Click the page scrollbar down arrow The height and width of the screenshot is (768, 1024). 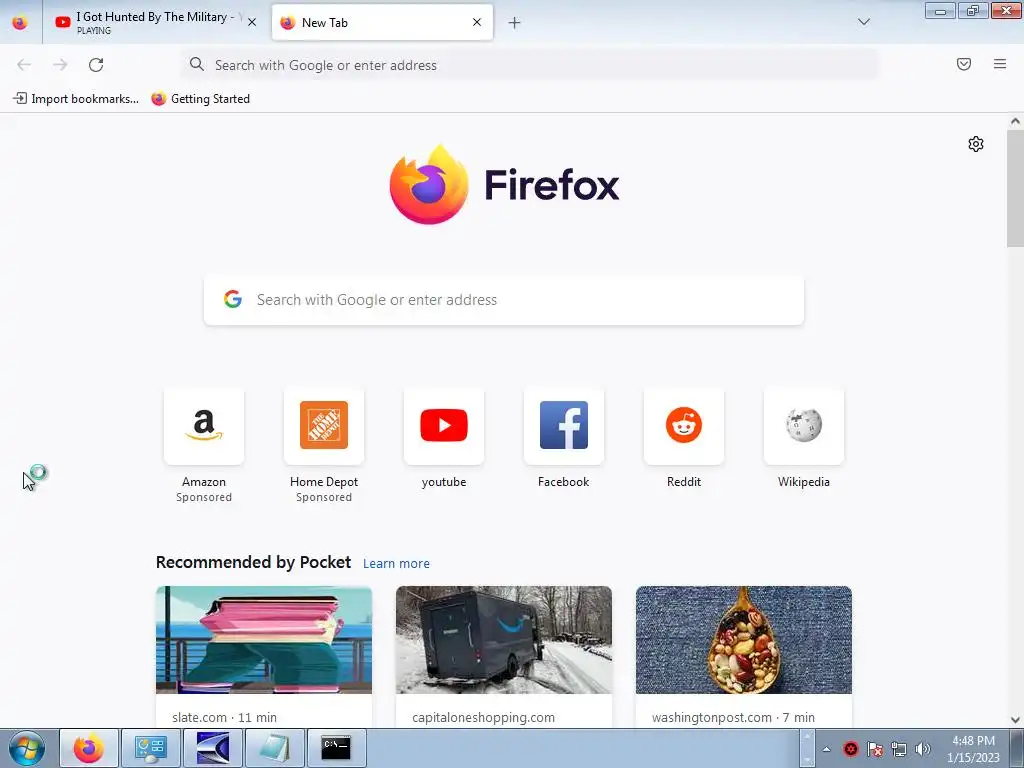tap(1015, 720)
